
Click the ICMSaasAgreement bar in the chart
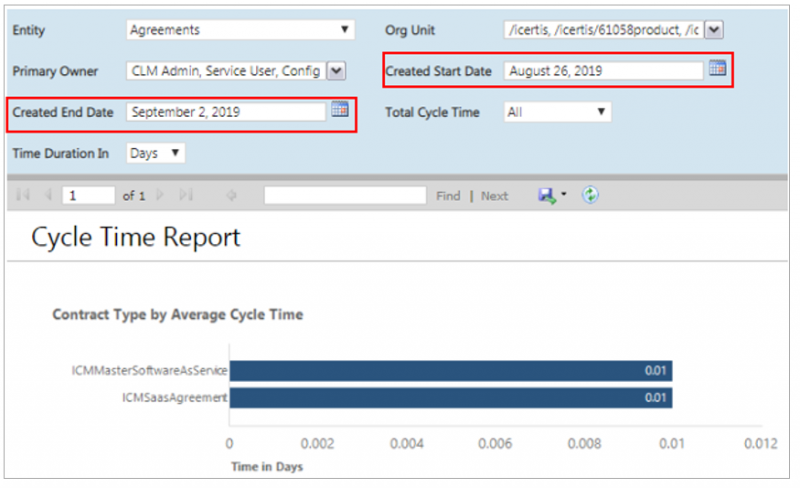point(450,398)
